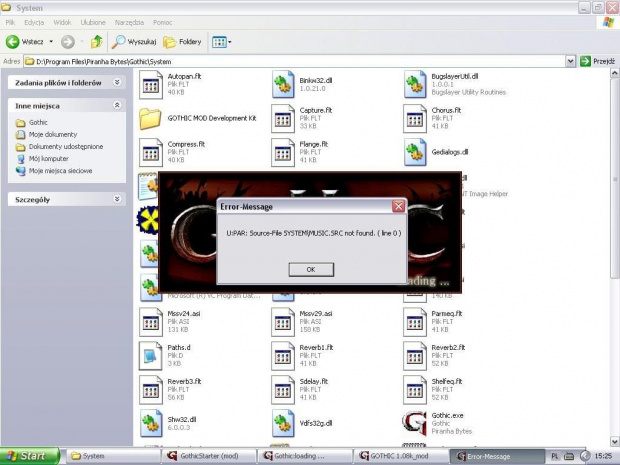Open Dokumenty udostępnione link

click(66, 147)
